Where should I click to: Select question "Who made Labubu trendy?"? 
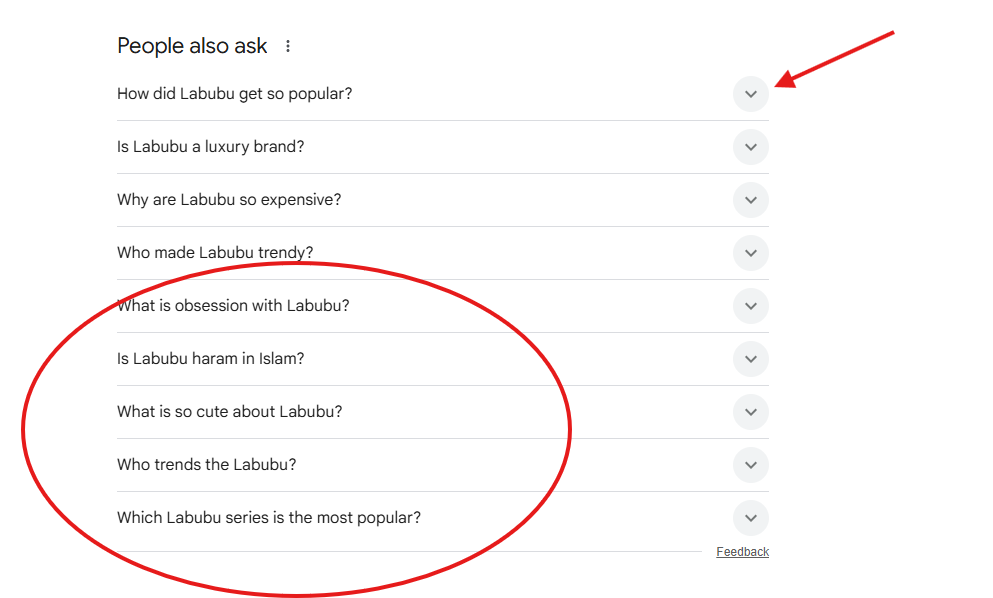click(222, 253)
